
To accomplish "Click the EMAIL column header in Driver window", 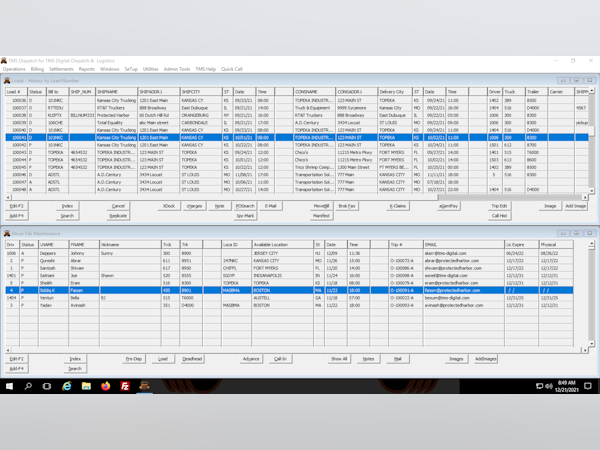I will point(464,245).
